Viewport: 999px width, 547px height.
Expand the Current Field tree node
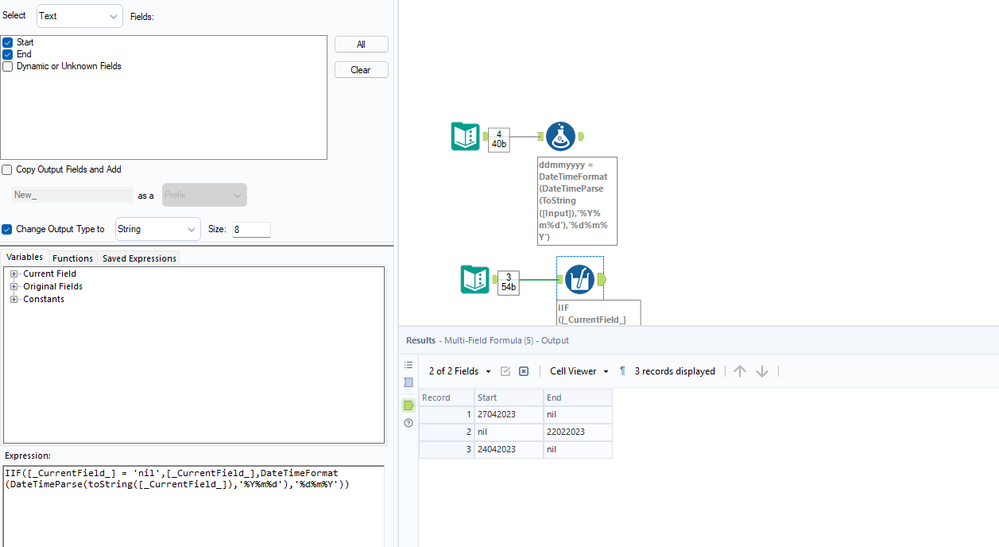14,274
